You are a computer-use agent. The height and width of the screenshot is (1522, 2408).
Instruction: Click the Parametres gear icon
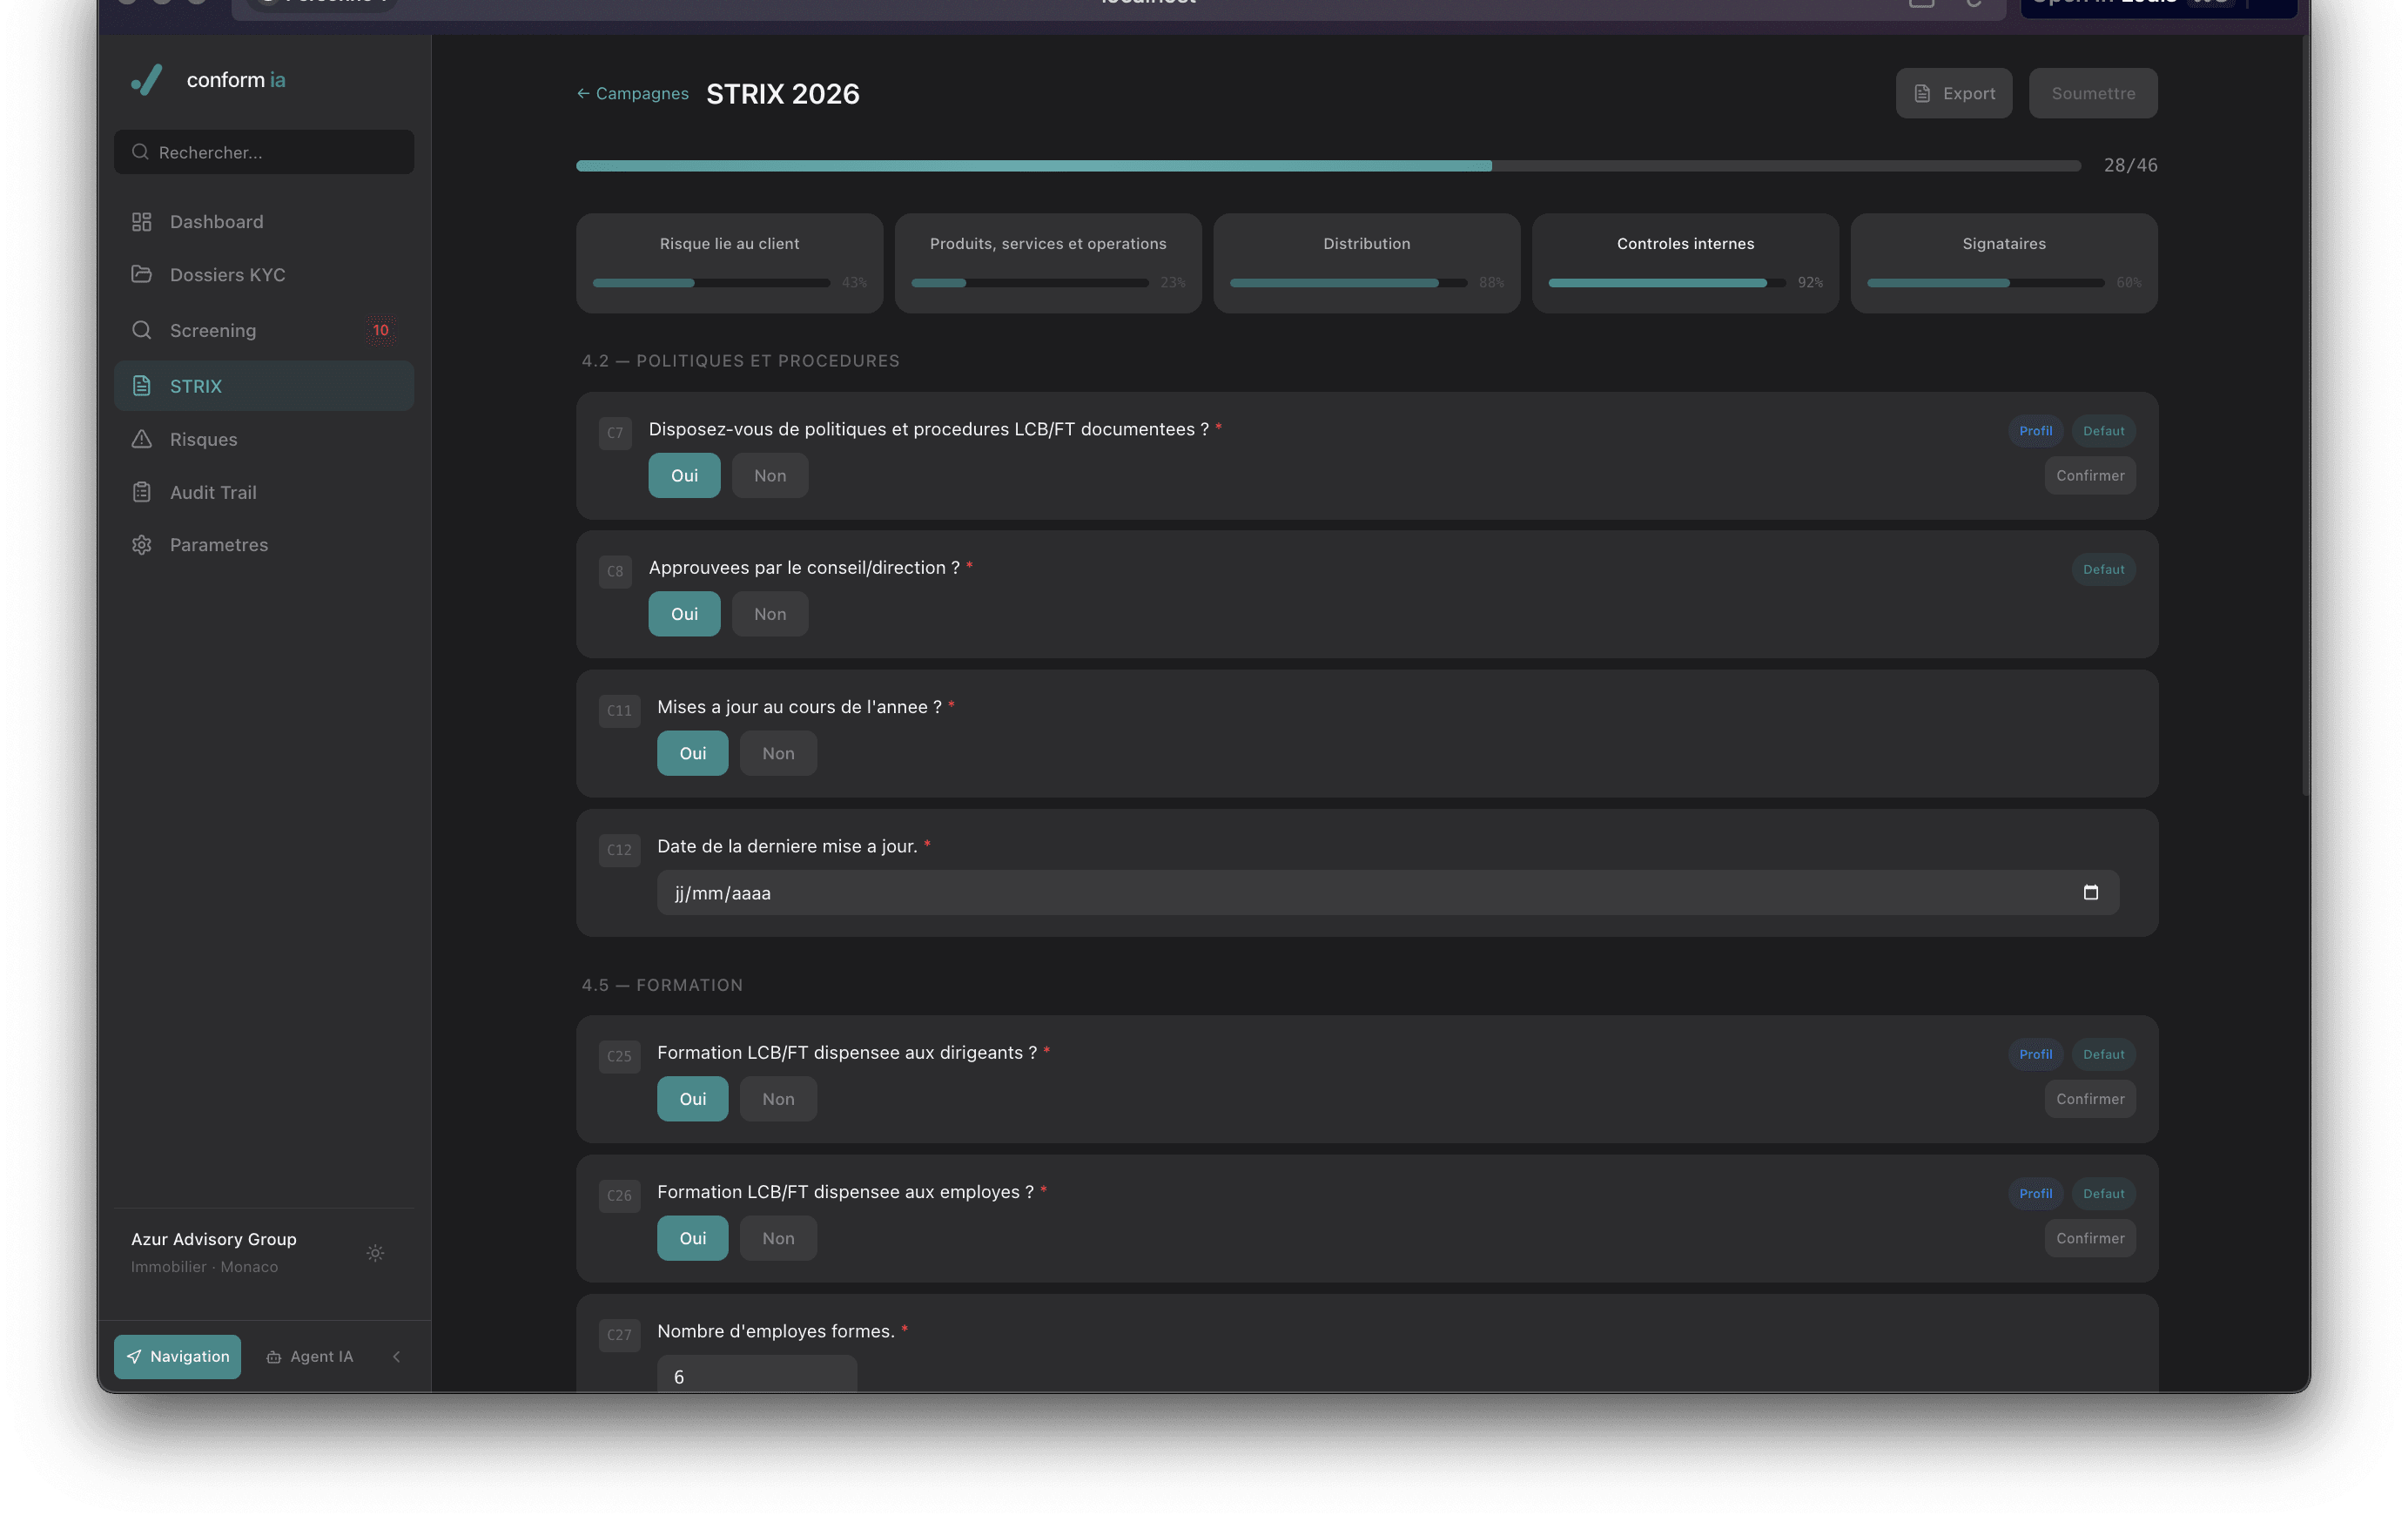pyautogui.click(x=142, y=545)
